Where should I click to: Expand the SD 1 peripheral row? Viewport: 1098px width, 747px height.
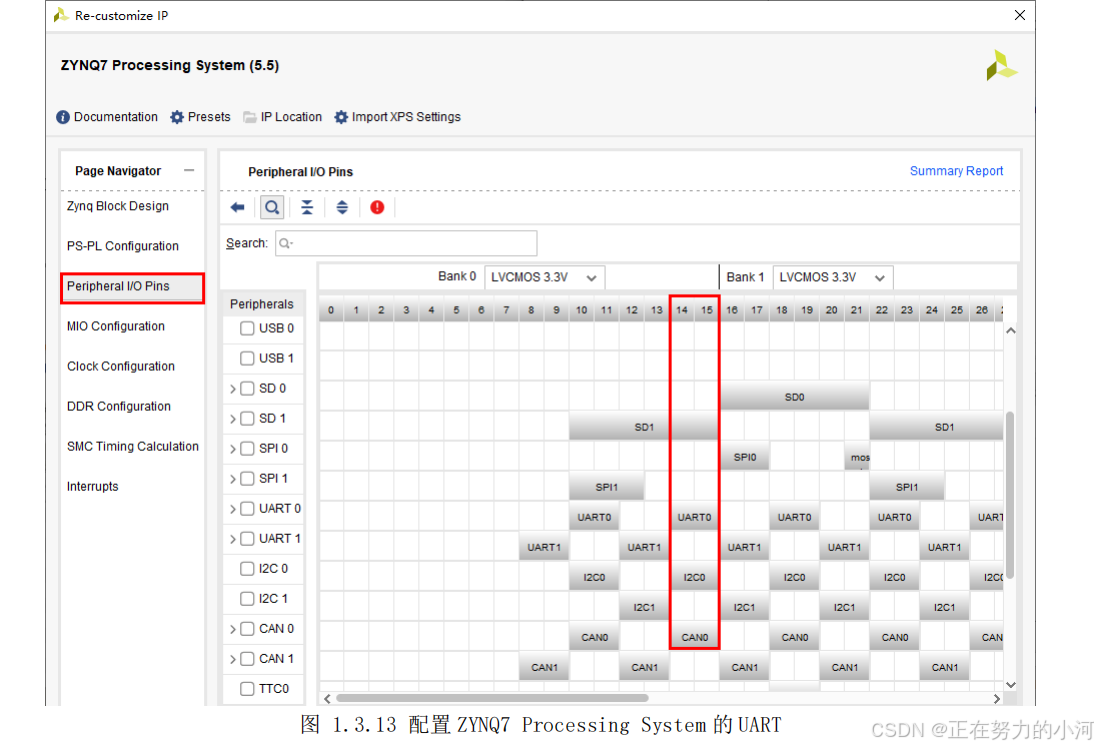tap(232, 419)
